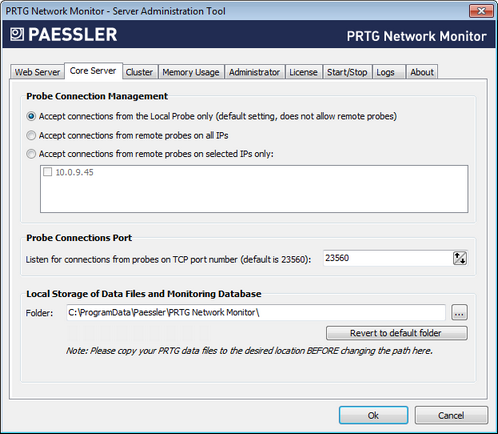Click the Probe Connections Port heading

pos(79,238)
